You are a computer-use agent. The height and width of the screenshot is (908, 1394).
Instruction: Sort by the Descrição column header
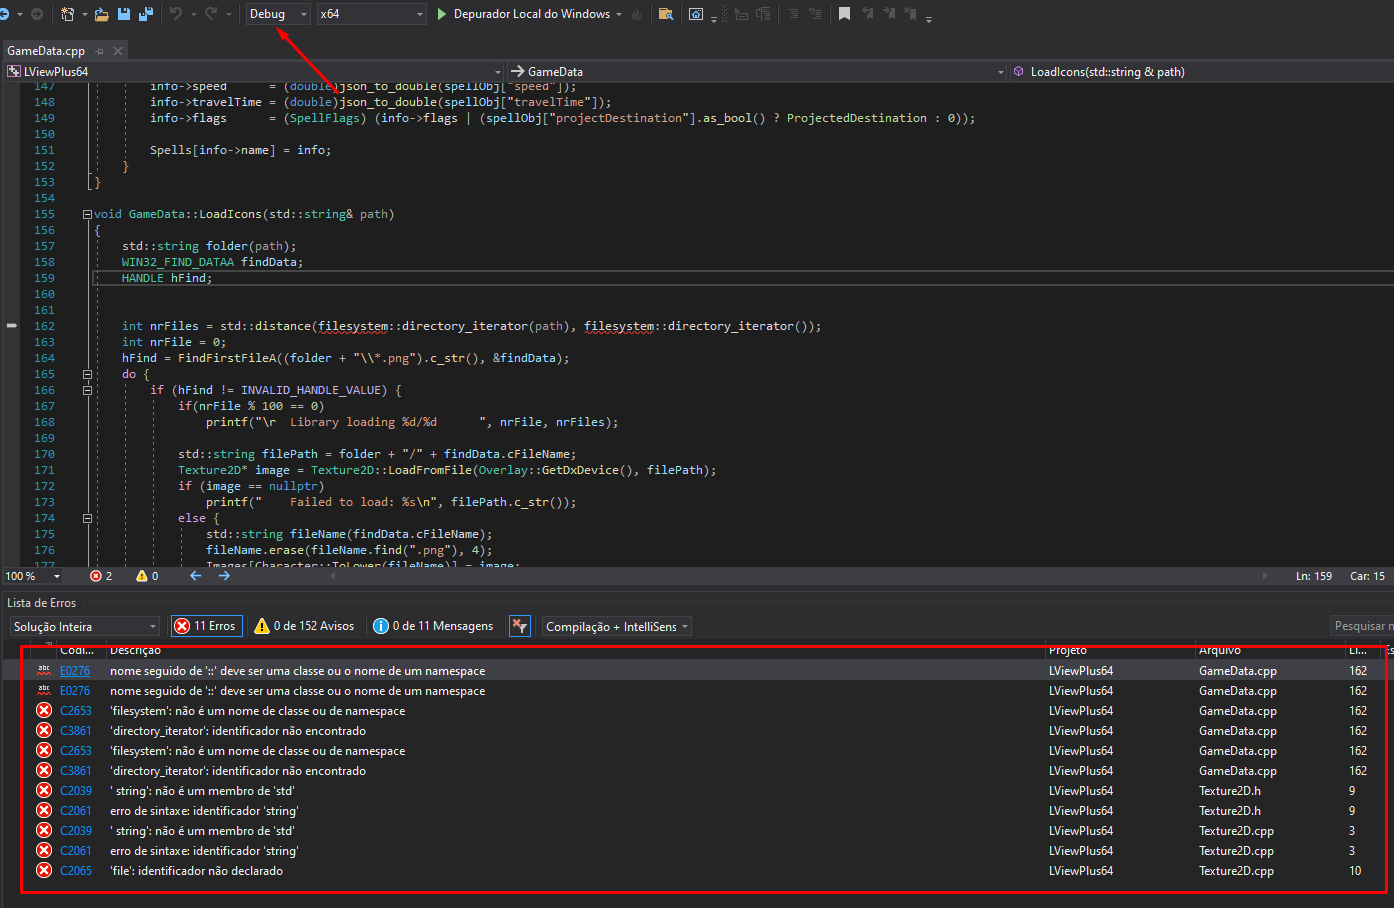coord(575,650)
